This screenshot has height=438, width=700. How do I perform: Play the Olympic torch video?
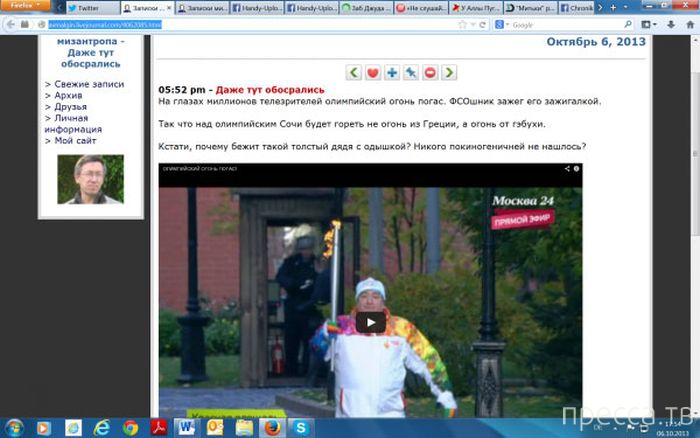371,322
